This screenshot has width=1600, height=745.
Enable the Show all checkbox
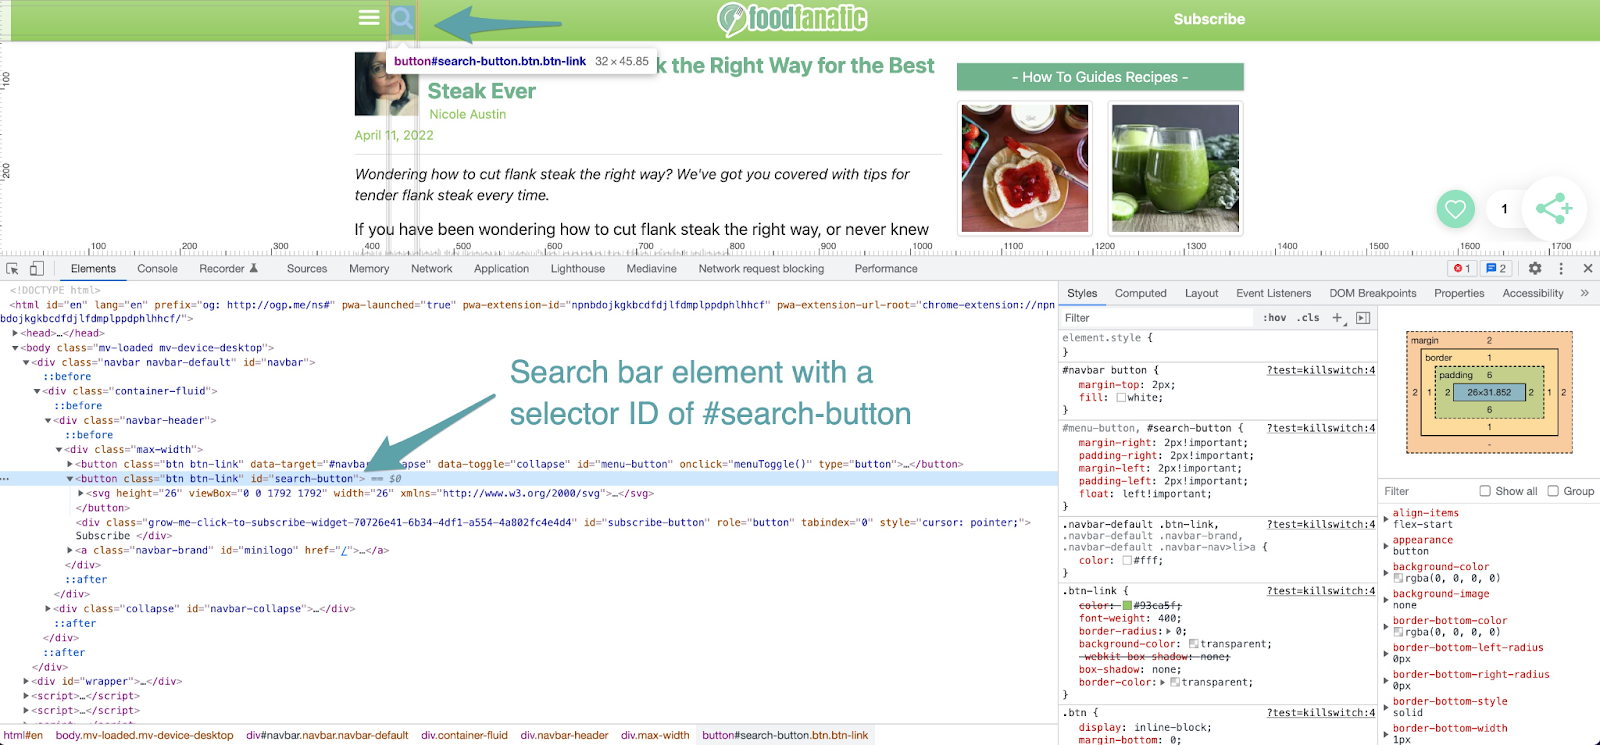1485,491
